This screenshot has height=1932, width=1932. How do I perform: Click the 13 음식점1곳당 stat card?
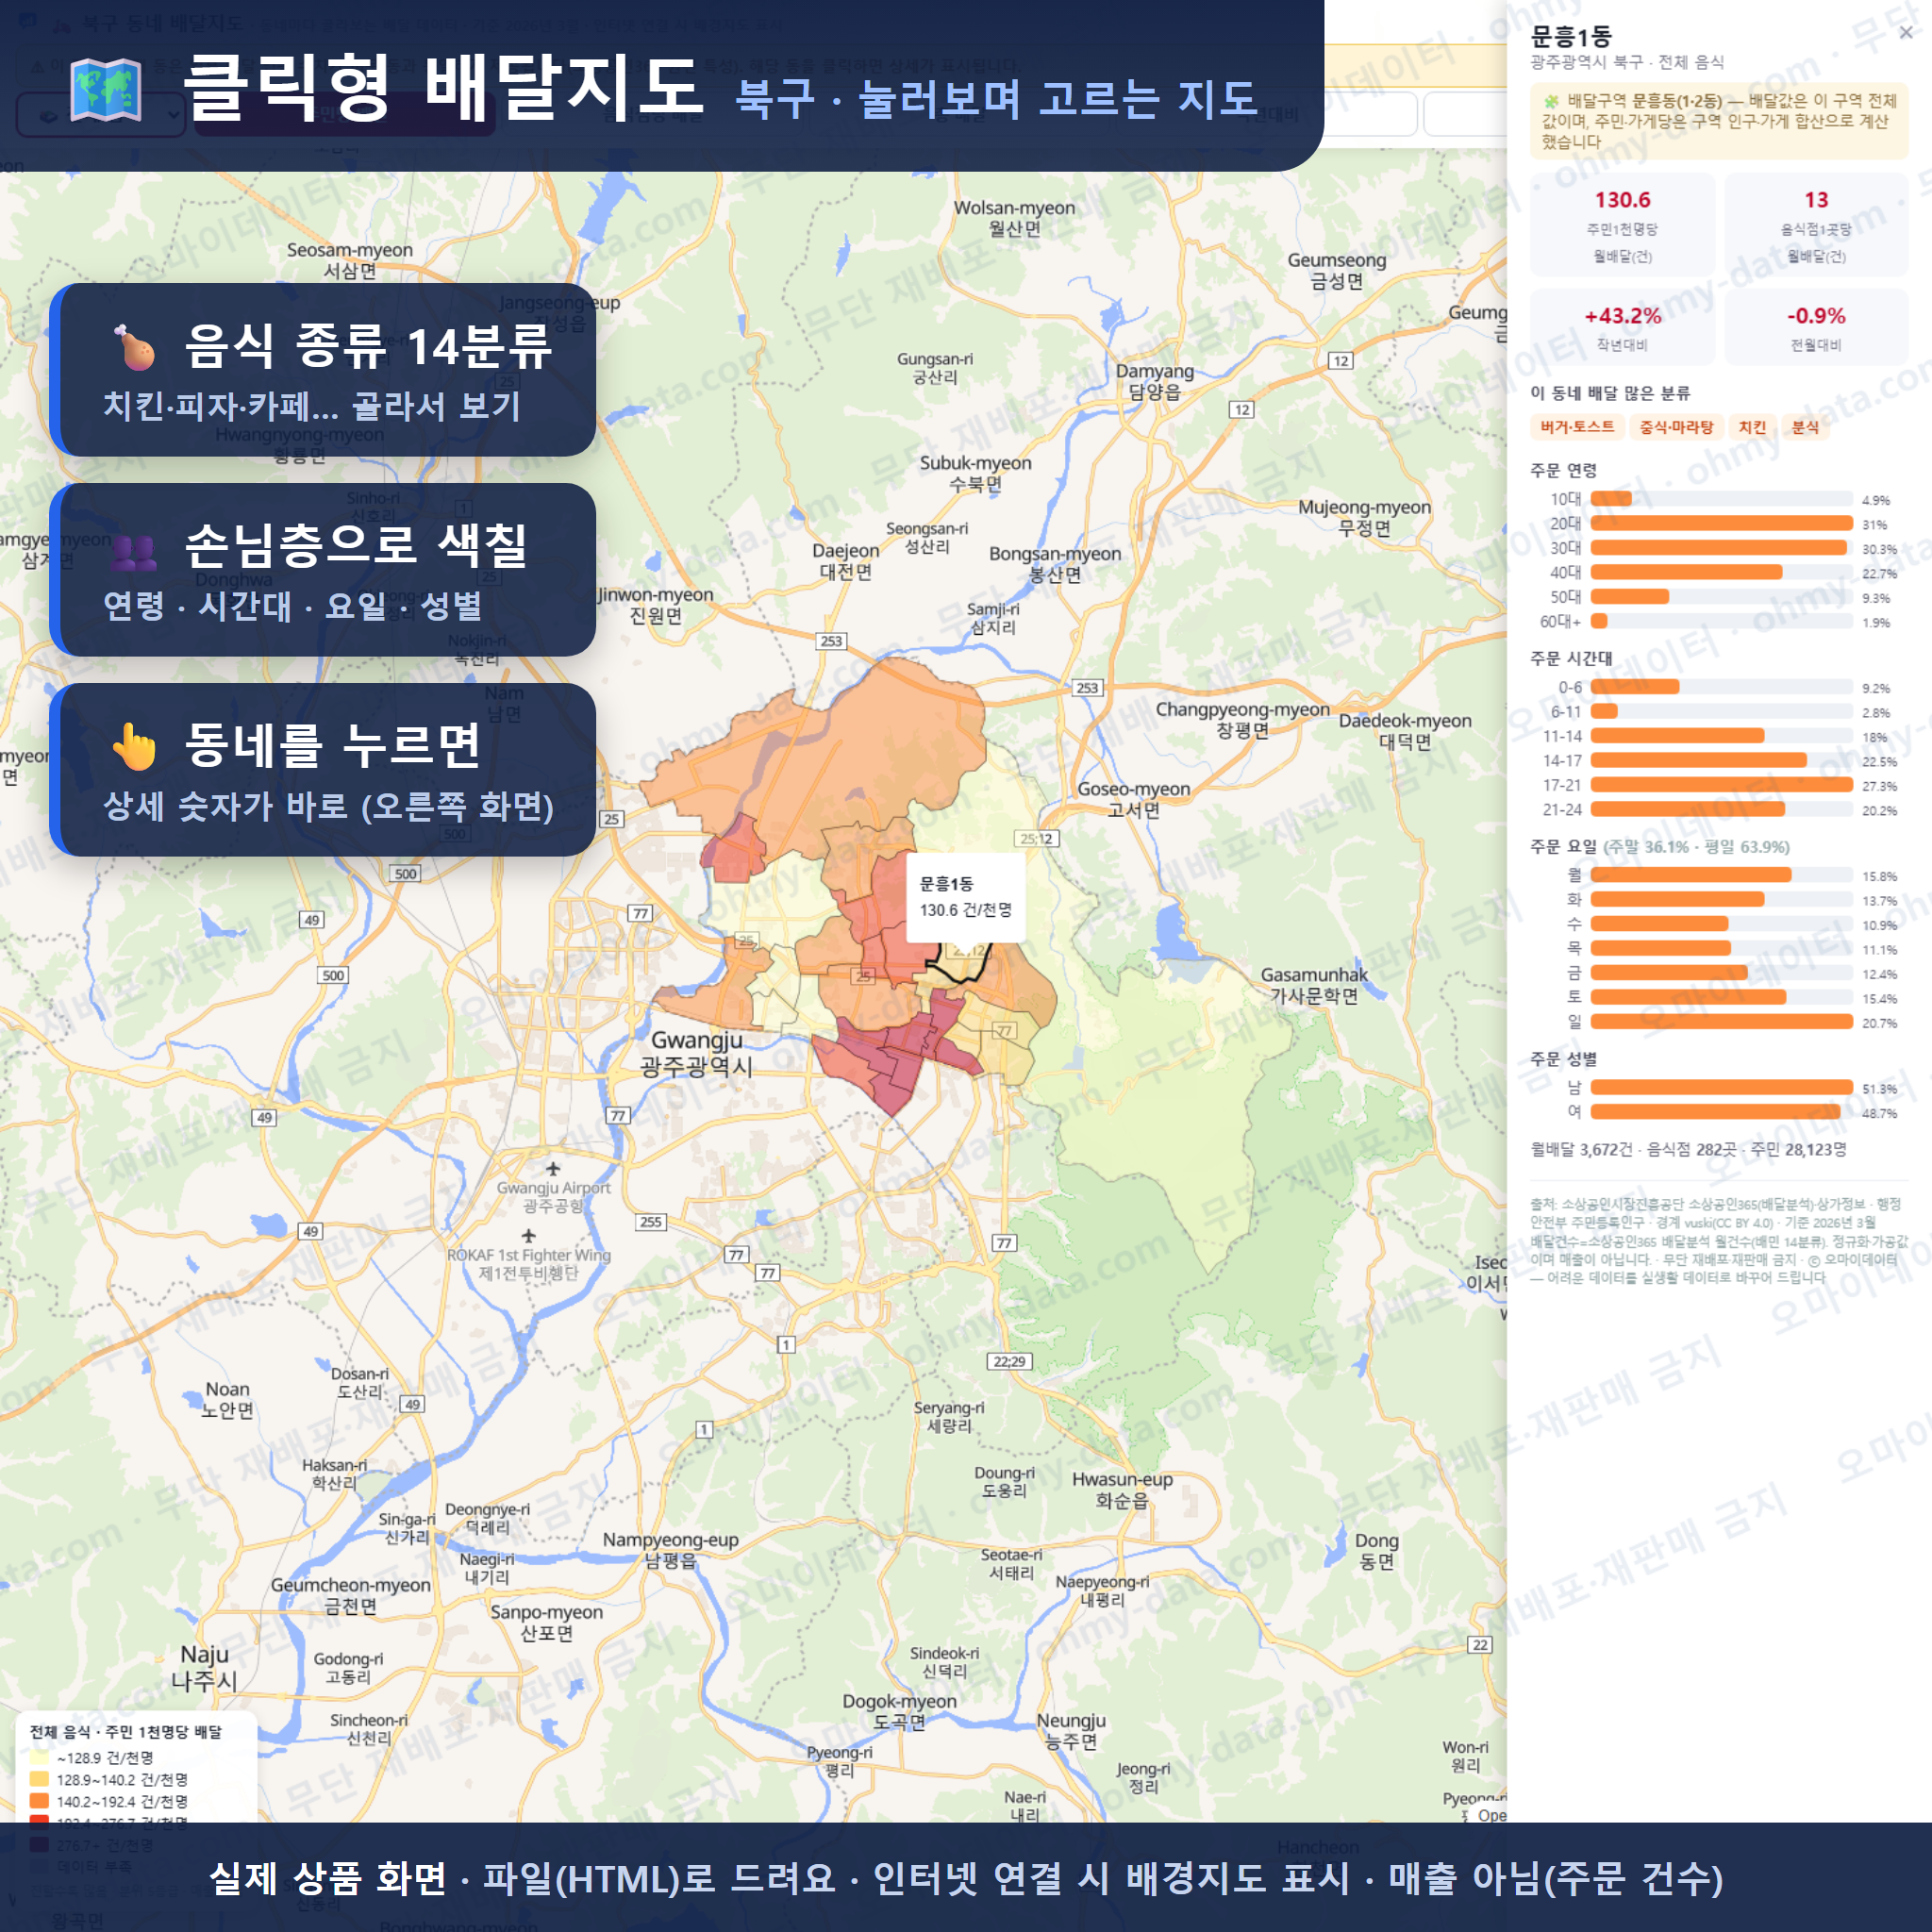coord(1816,225)
